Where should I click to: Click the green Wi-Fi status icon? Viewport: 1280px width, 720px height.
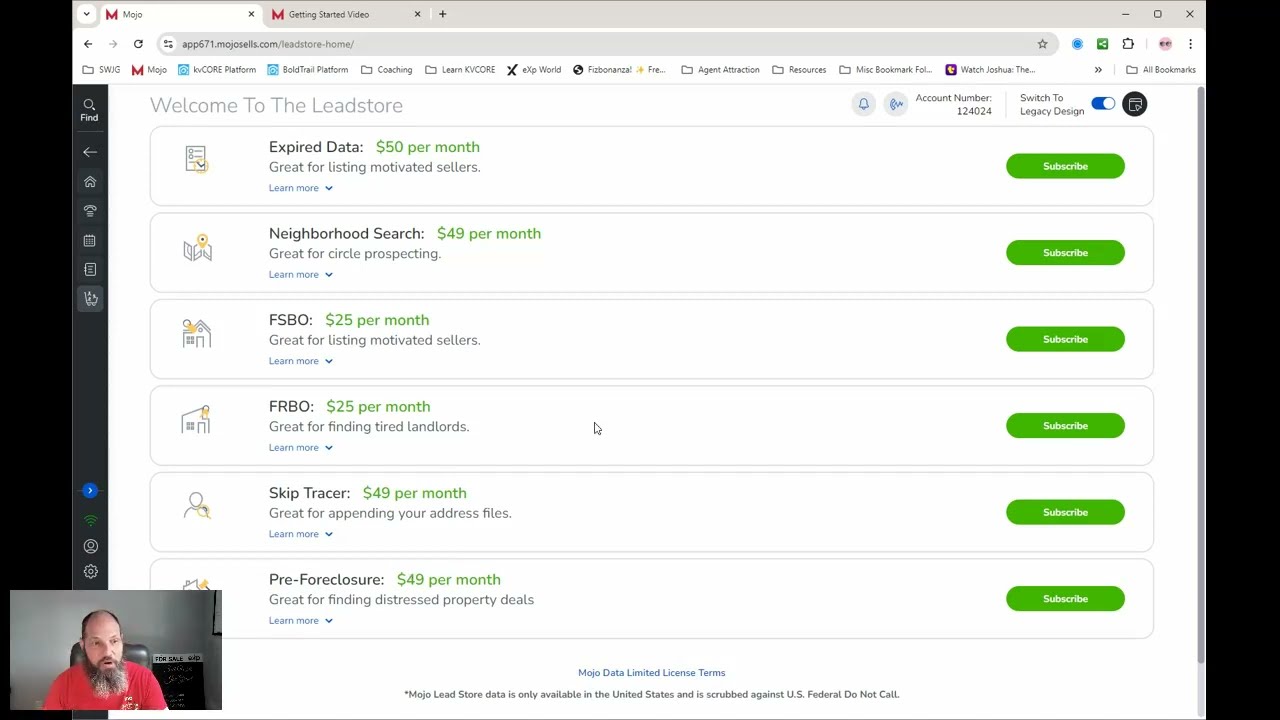[x=90, y=520]
